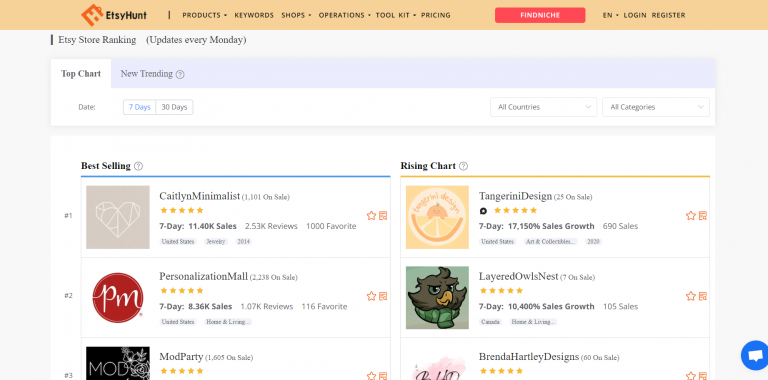Click the Jewelry tag under CaitlynMinimalist
Screen dimensions: 768x380
coord(216,241)
